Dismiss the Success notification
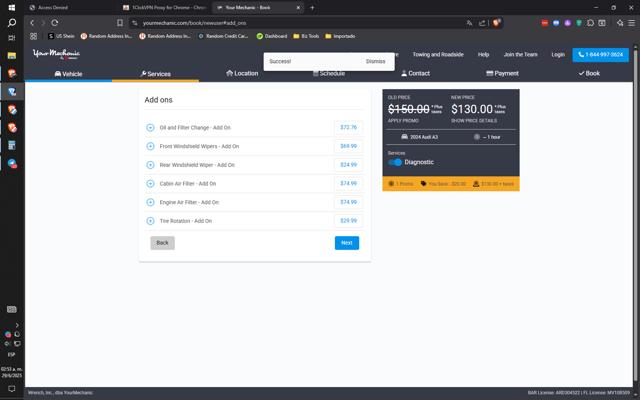The width and height of the screenshot is (640, 400). [x=376, y=61]
